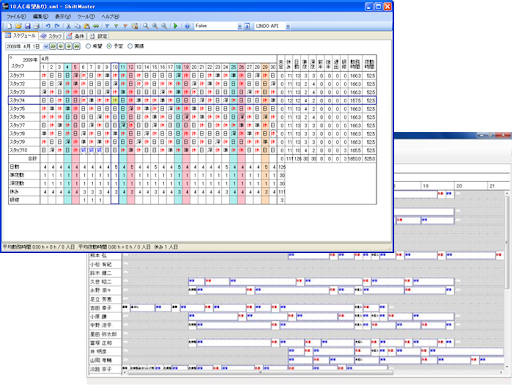Screen dimensions: 512x385
Task: Open the ヘルプ menu
Action: 110,16
